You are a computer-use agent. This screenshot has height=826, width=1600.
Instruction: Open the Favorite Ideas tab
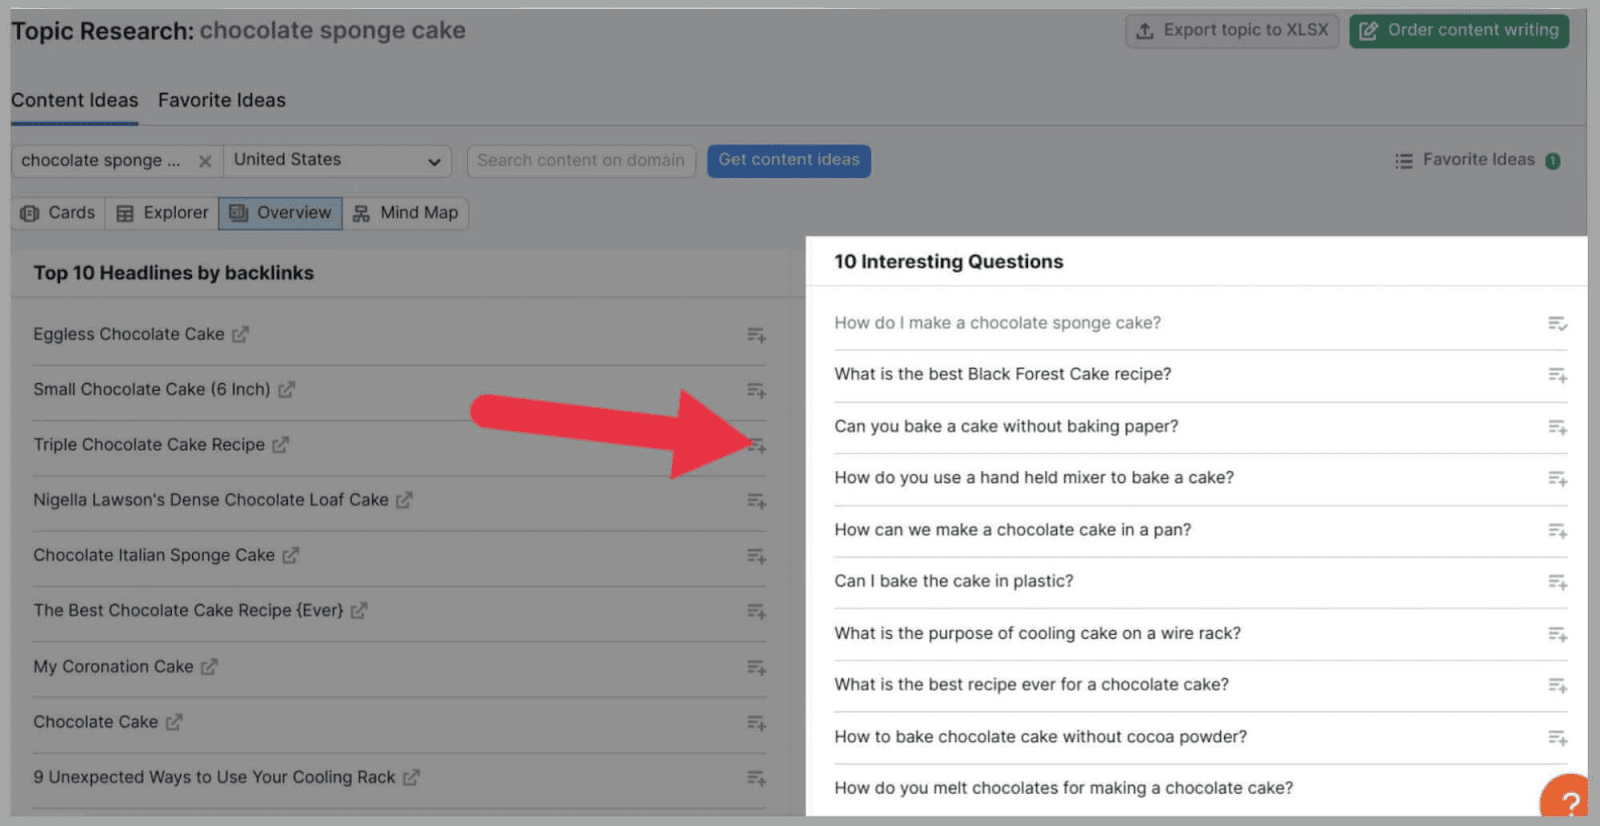click(221, 100)
